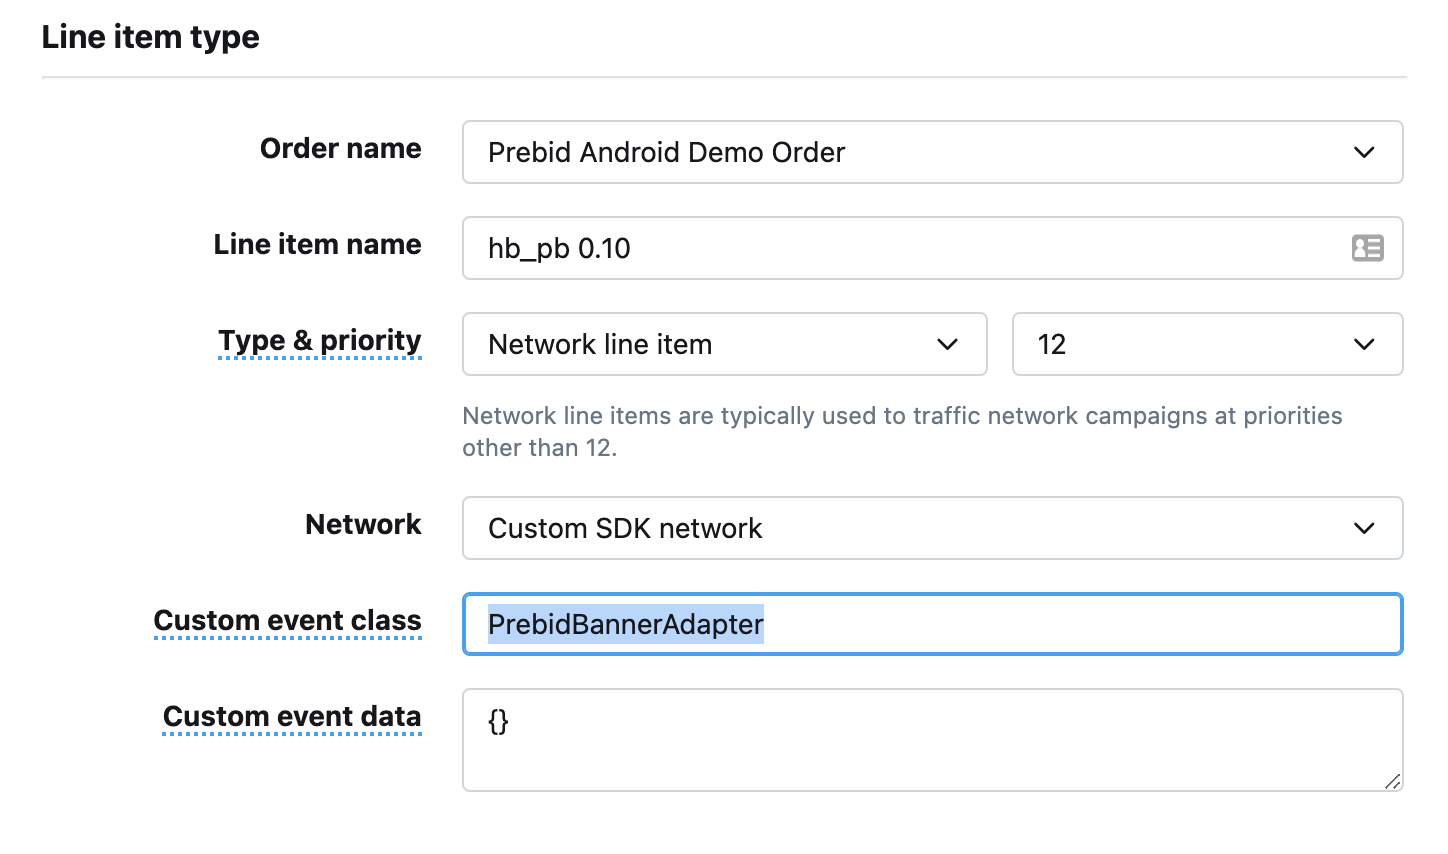Click the Custom event data help label
The height and width of the screenshot is (854, 1448).
click(292, 717)
